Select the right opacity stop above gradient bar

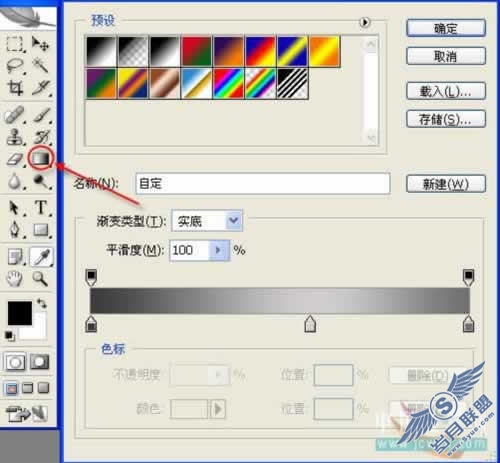(x=468, y=278)
